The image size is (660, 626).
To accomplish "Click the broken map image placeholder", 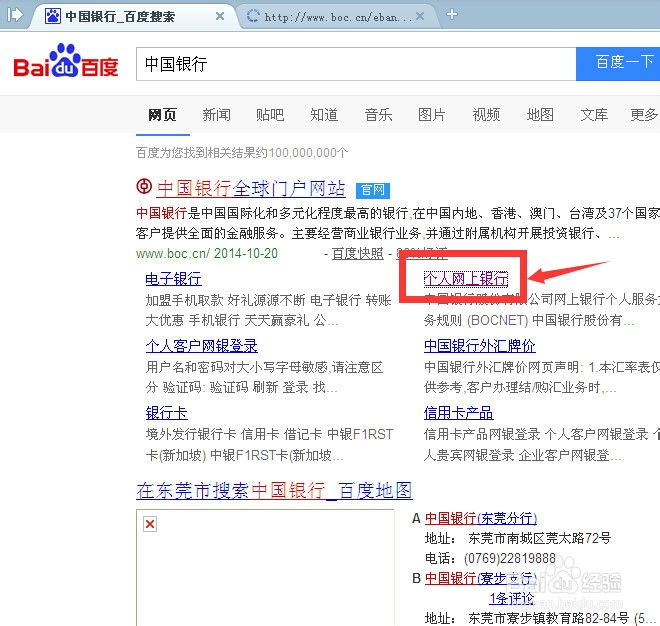I will coord(150,524).
